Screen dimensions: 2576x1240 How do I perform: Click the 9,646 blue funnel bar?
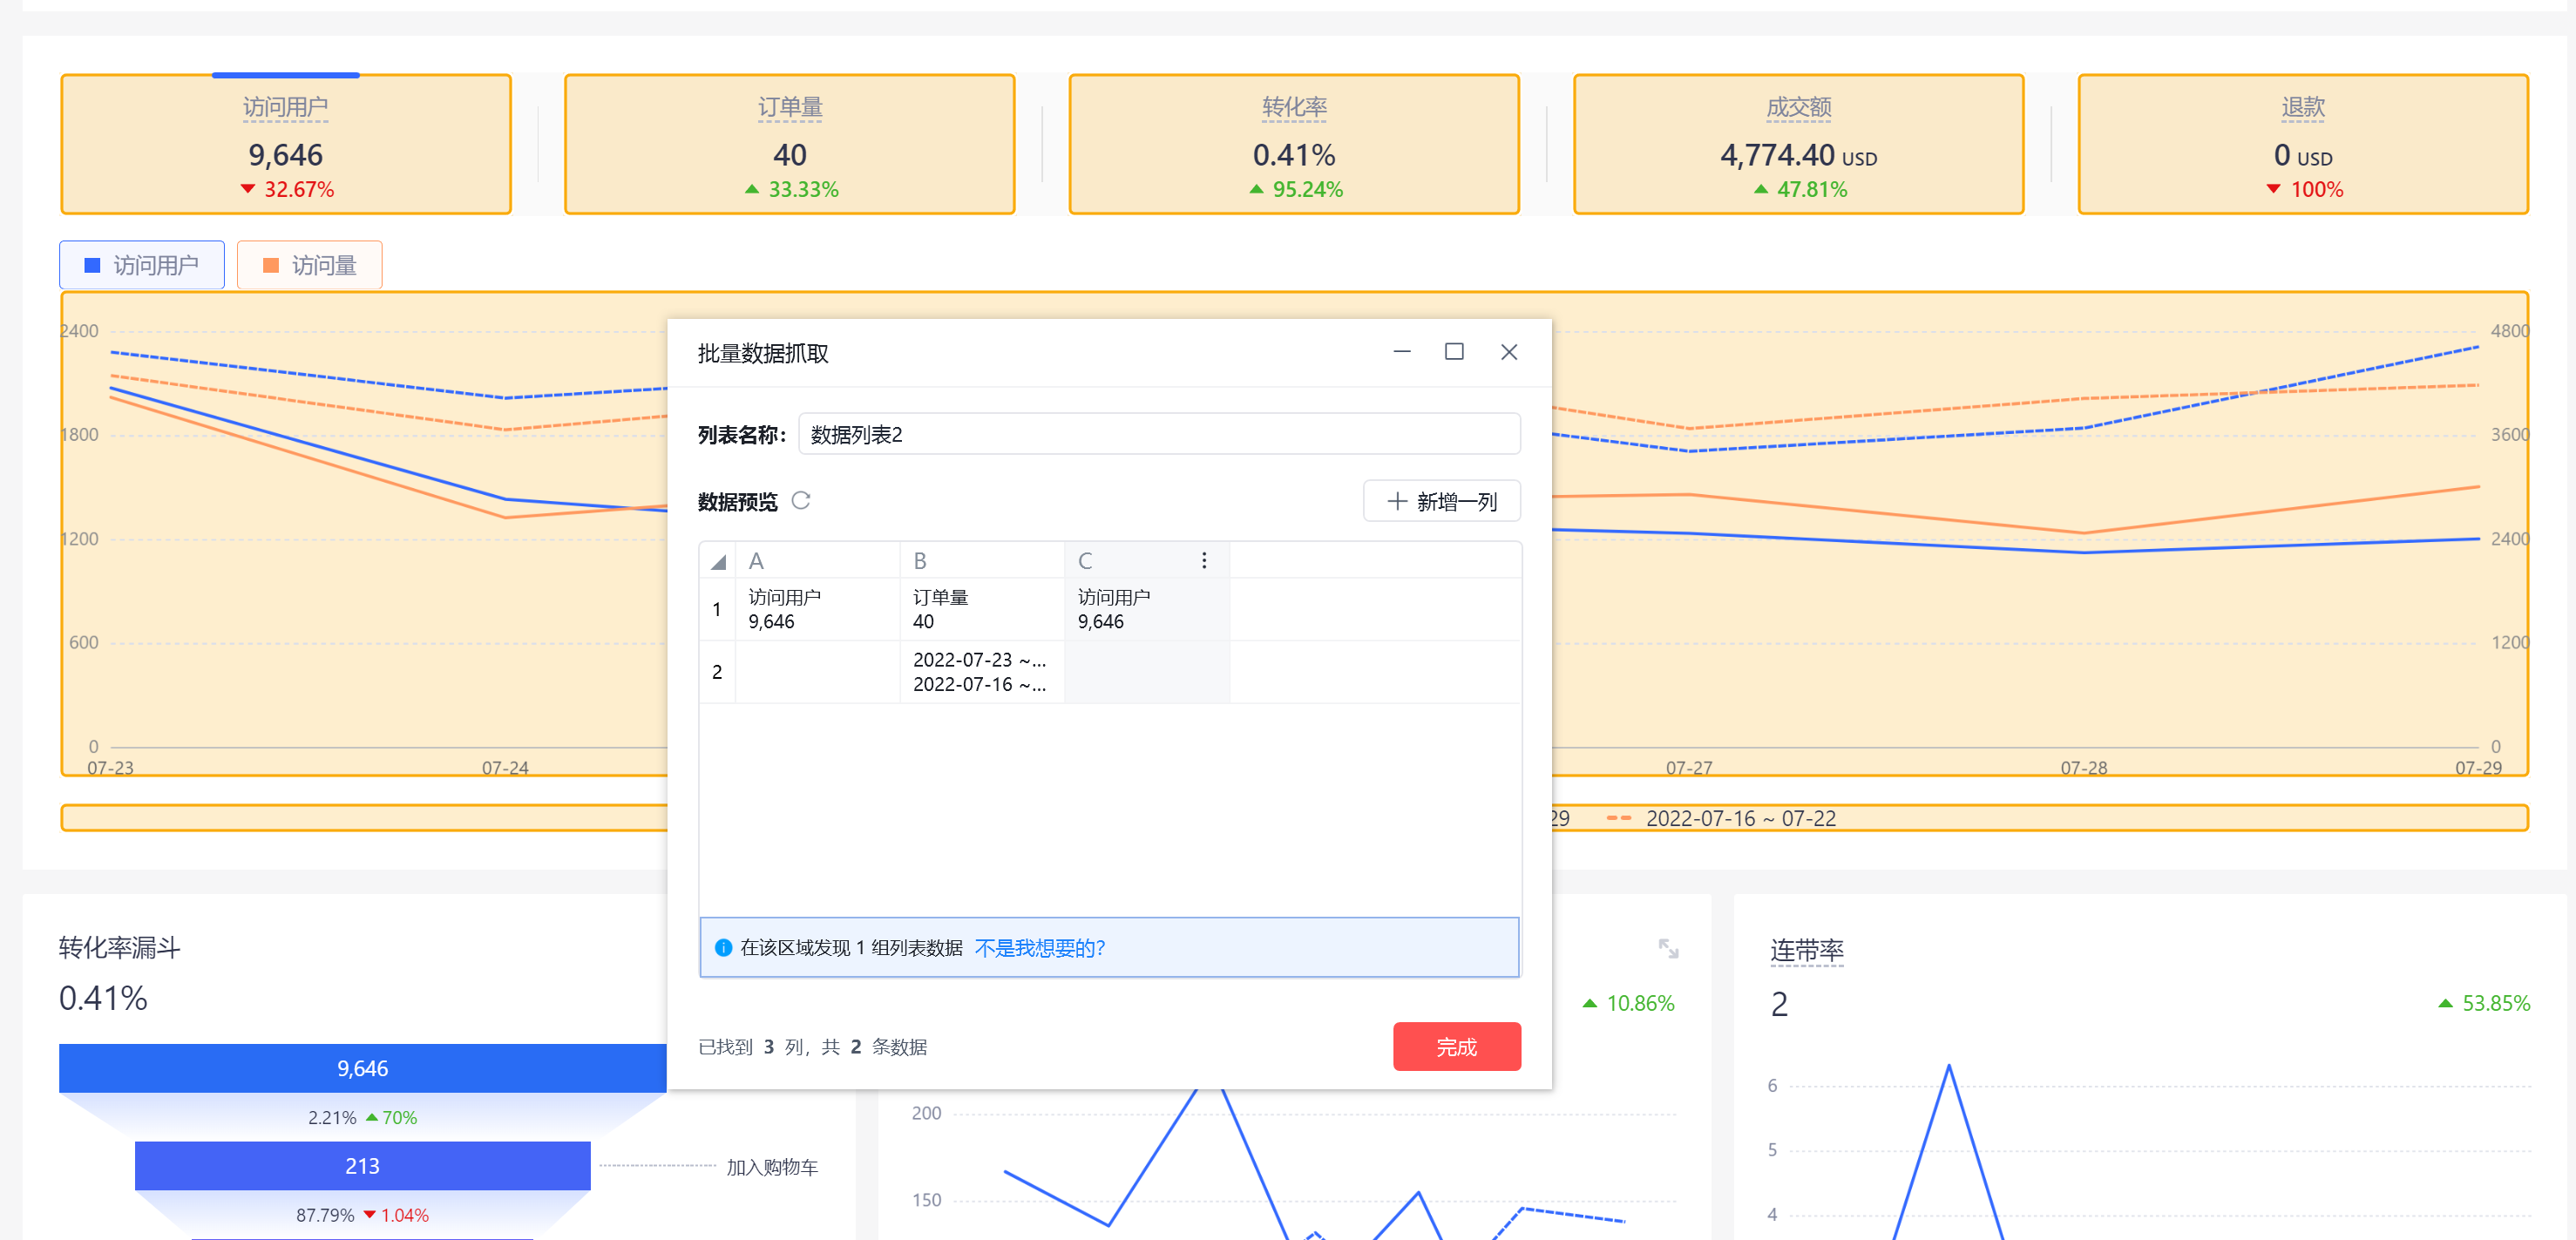362,1068
